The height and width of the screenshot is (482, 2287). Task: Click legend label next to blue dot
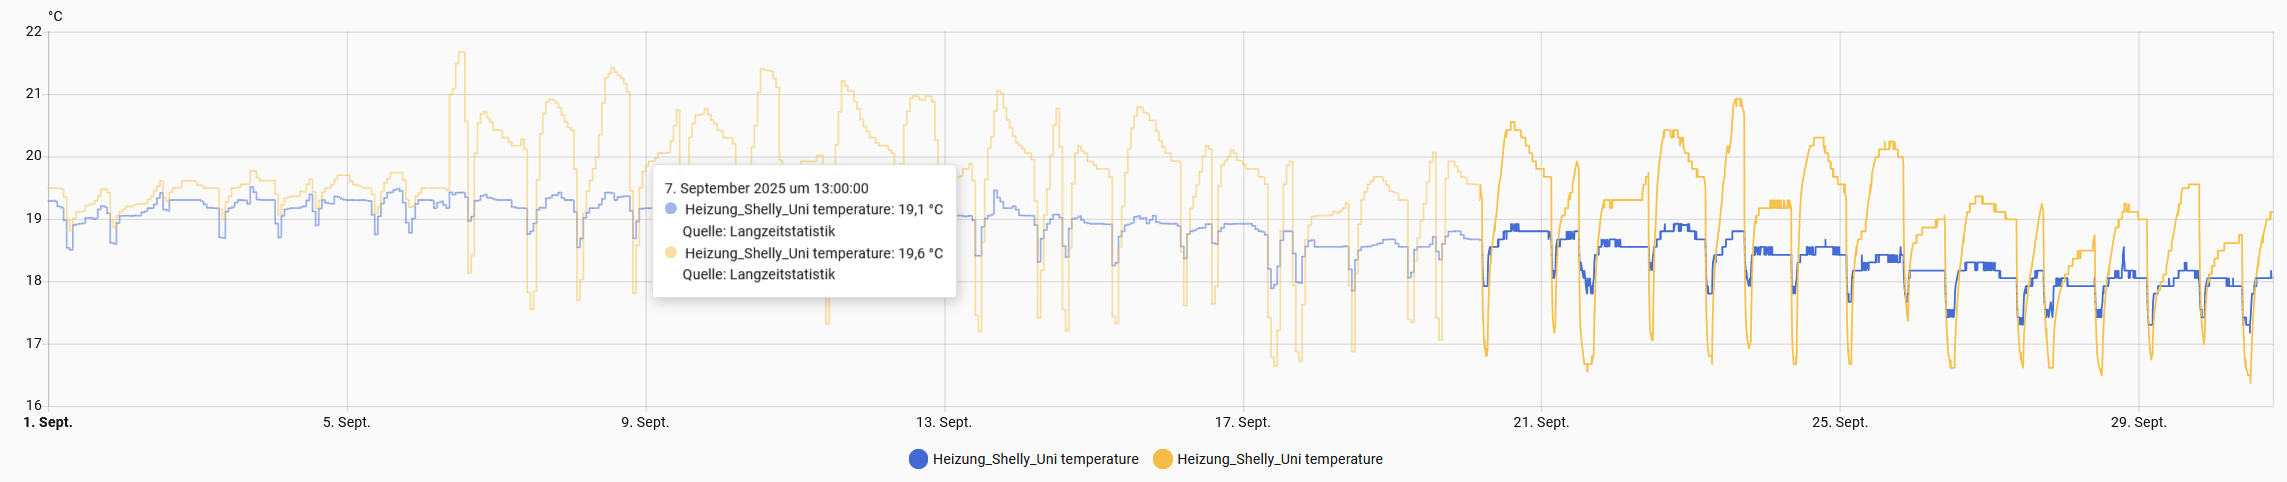click(1035, 459)
